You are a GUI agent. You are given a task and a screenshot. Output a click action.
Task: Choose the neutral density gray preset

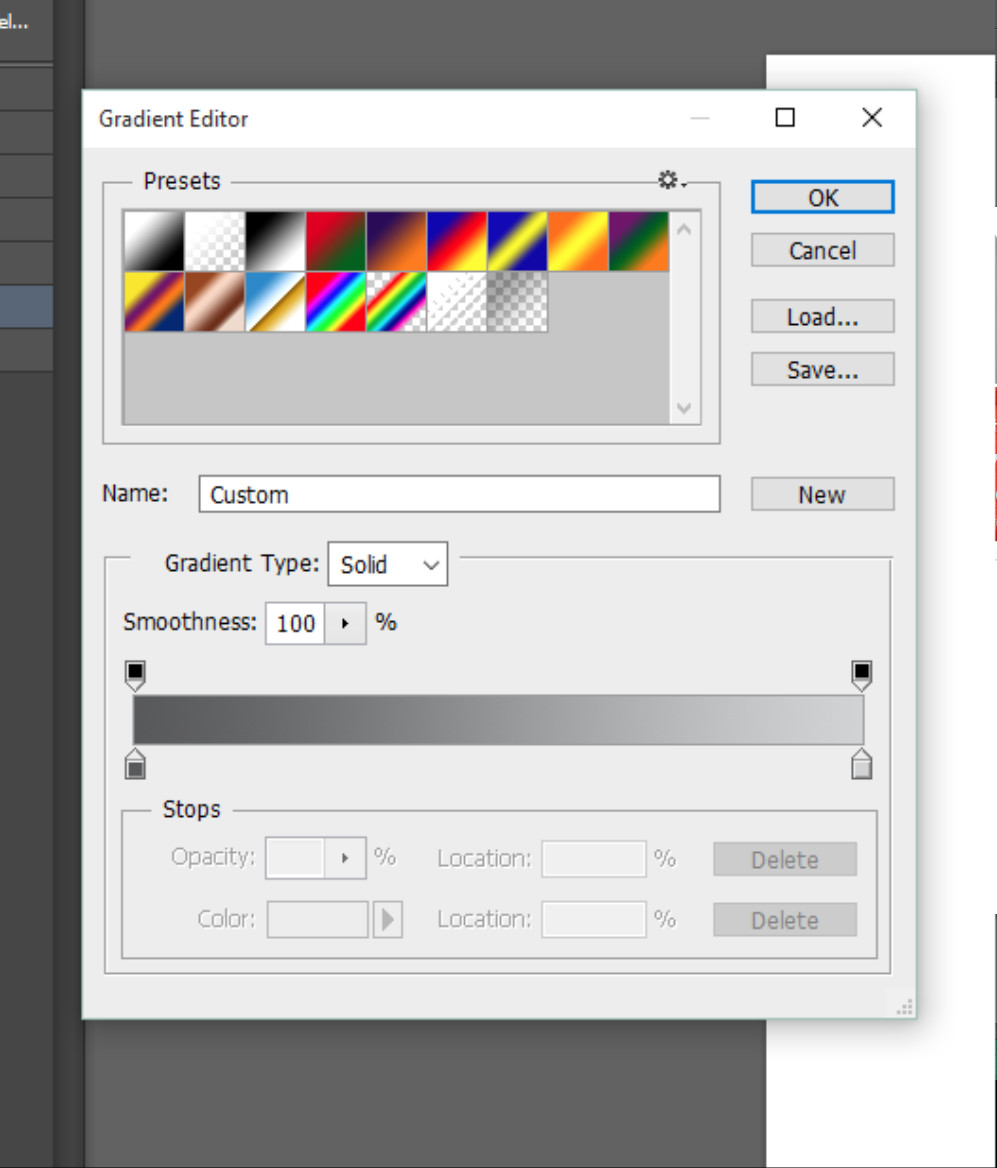tap(518, 302)
